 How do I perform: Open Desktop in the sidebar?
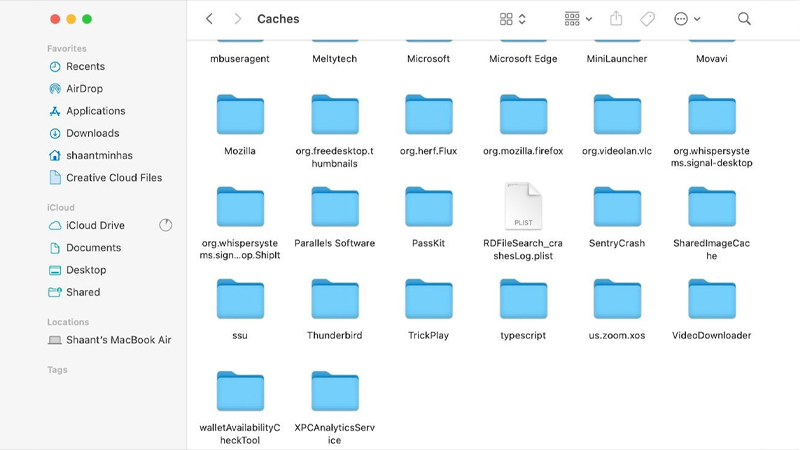tap(77, 270)
